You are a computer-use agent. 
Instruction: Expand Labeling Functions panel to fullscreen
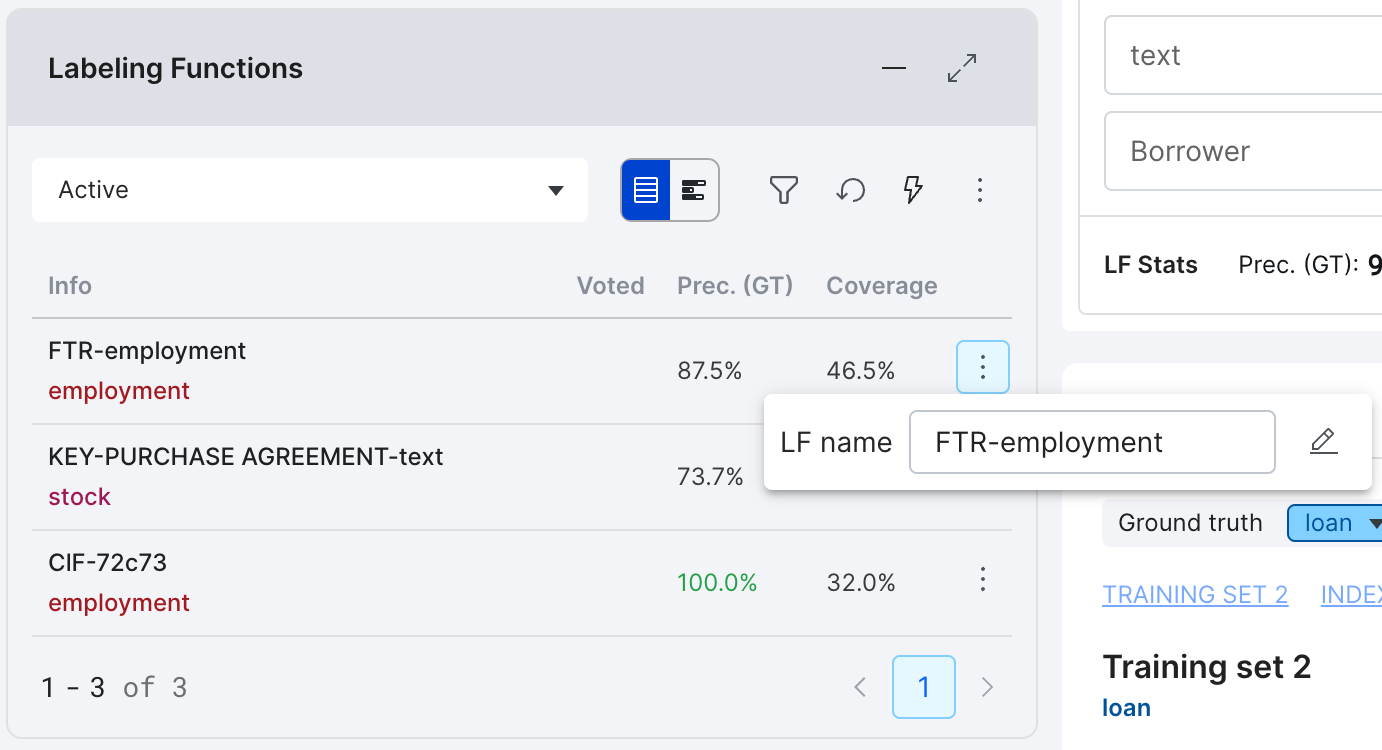962,68
